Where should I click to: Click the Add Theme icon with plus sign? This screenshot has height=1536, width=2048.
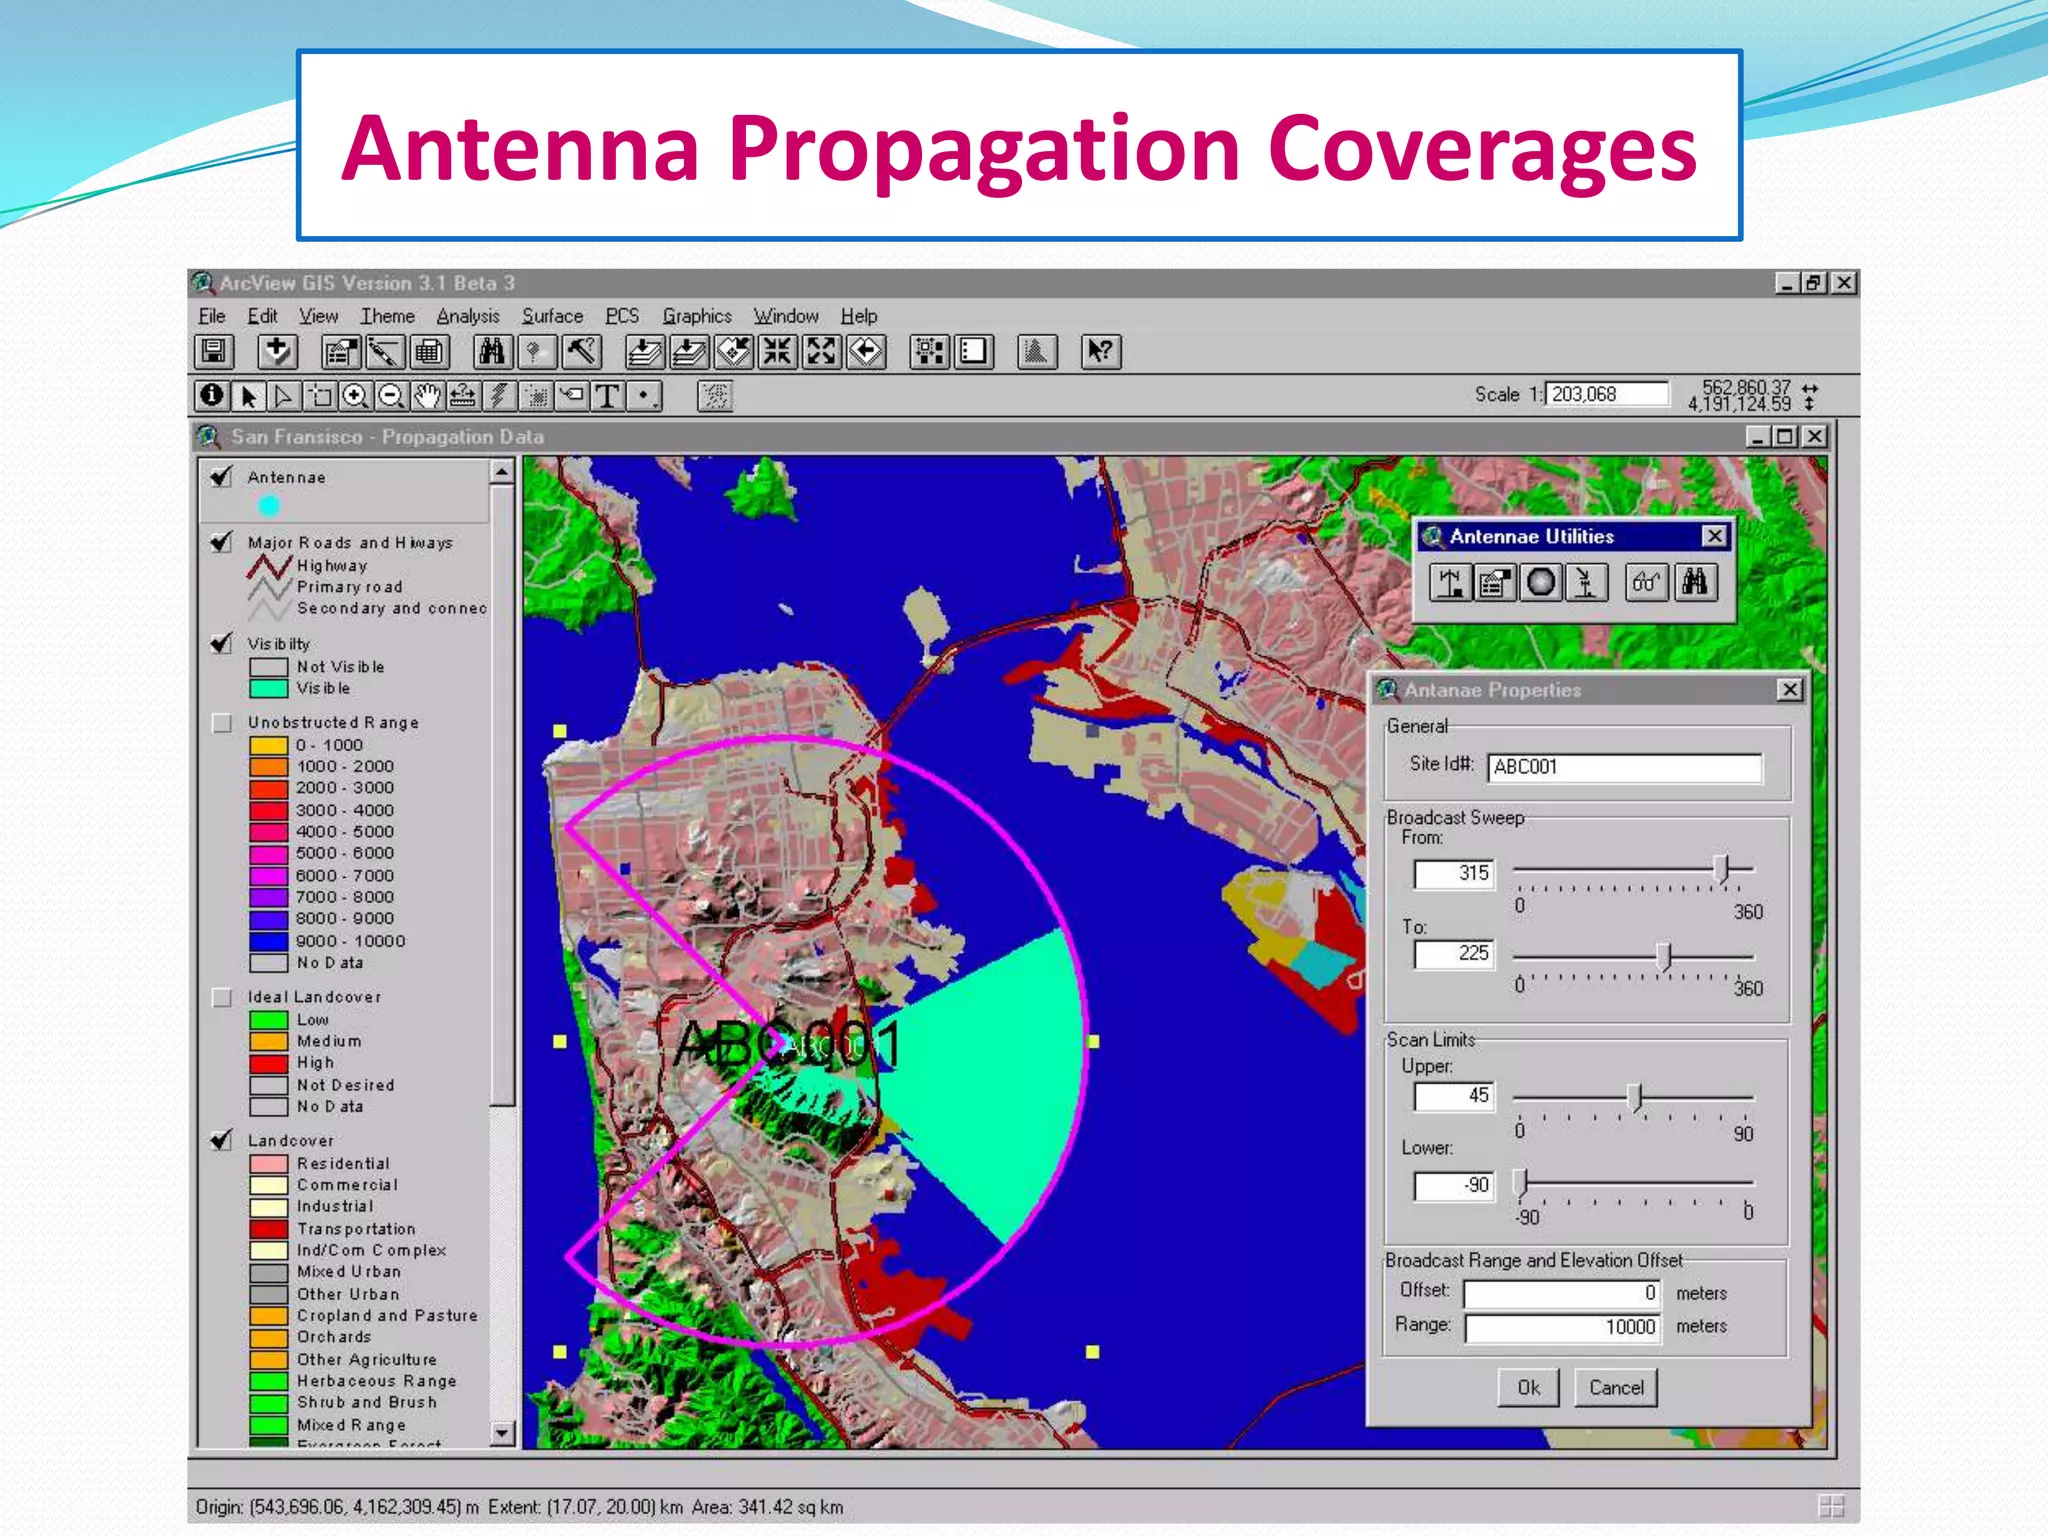tap(277, 351)
